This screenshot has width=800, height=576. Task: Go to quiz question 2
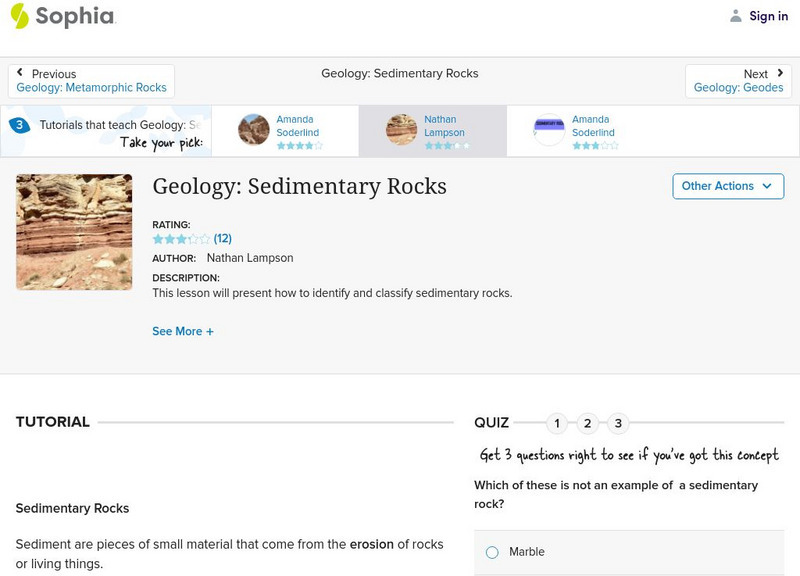coord(587,423)
